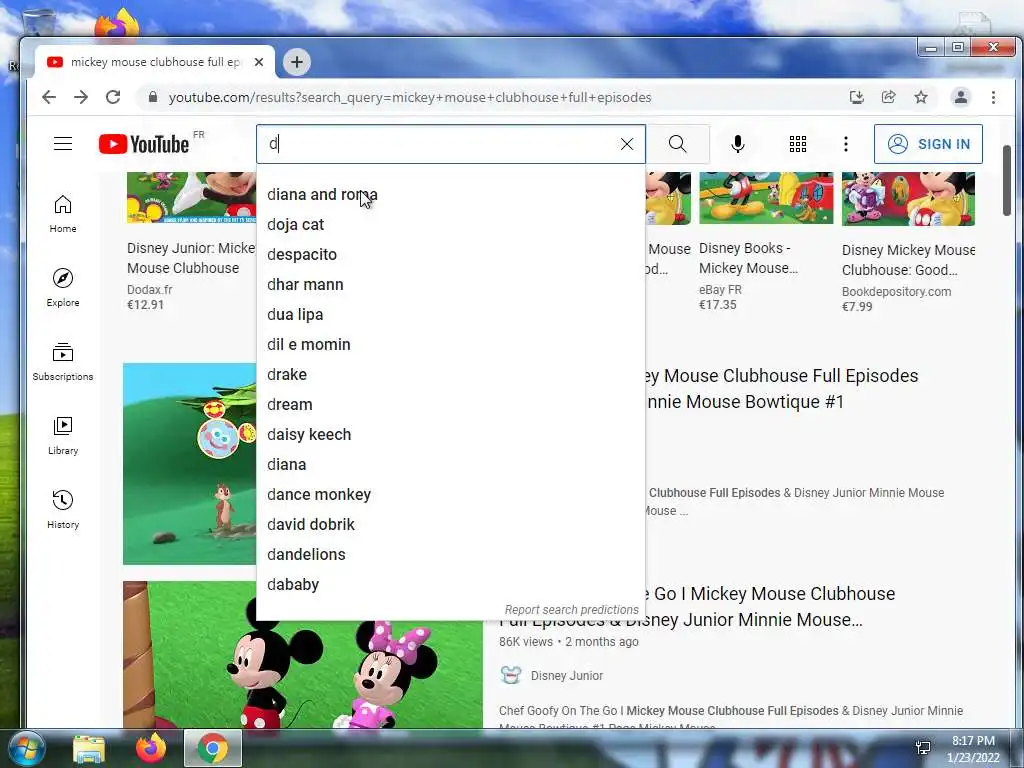Open the Minnie Mouse Bowtique #1 video thumbnail
This screenshot has width=1024, height=768.
pos(189,464)
